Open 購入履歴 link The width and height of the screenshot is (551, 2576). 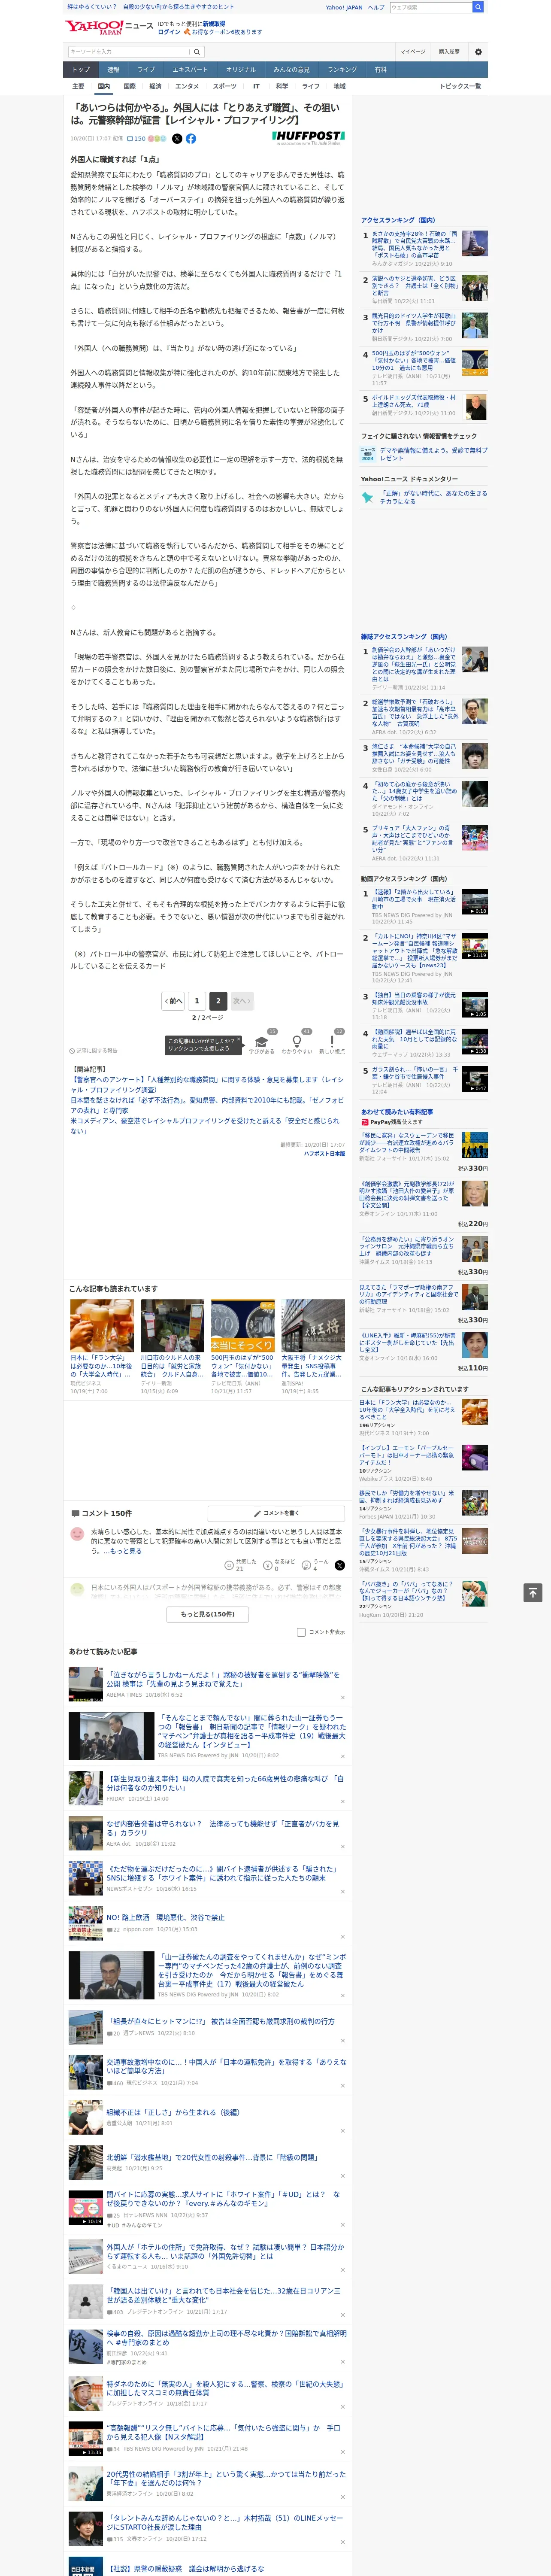coord(449,52)
